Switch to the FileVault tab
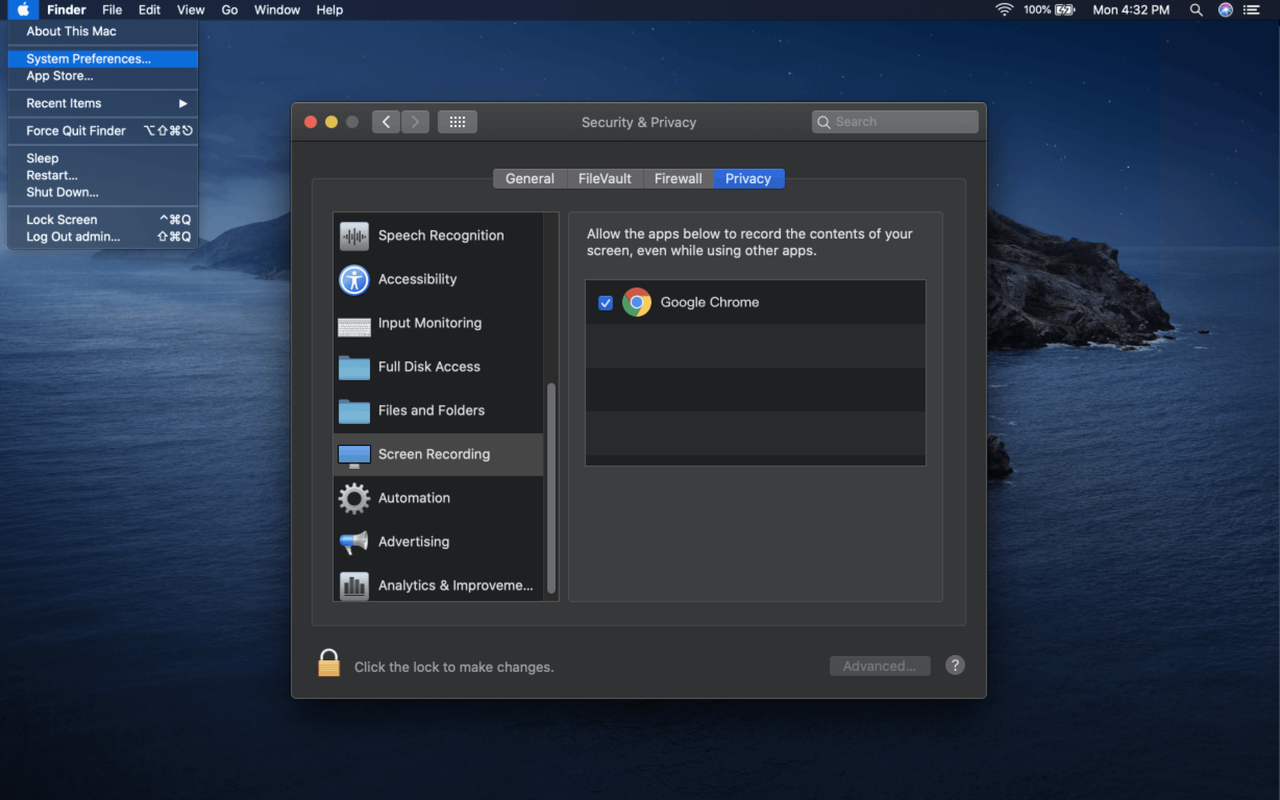The width and height of the screenshot is (1280, 800). tap(604, 178)
